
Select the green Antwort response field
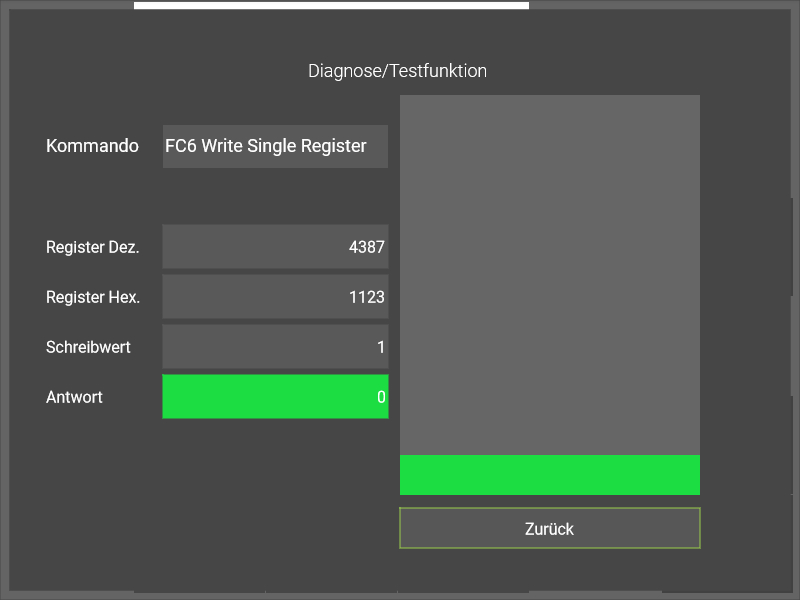click(275, 397)
